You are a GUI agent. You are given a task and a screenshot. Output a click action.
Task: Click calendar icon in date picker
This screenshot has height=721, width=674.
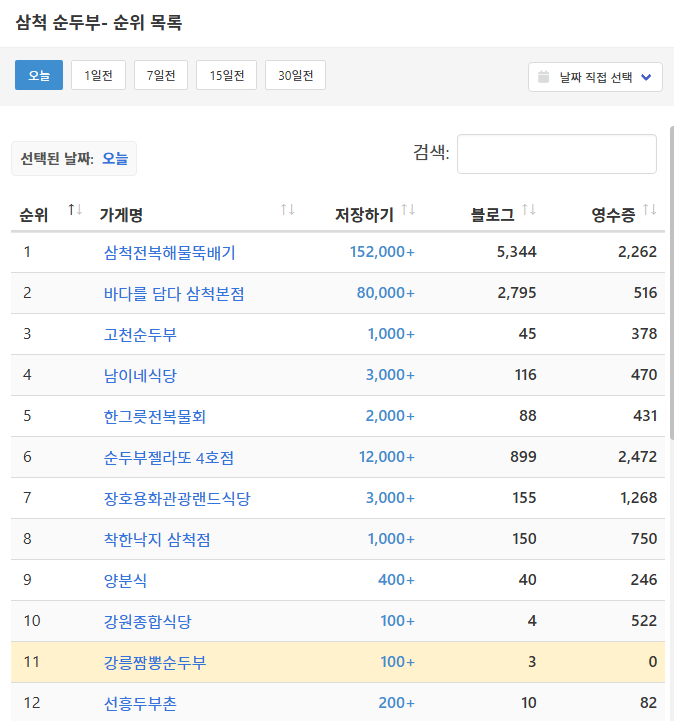(x=544, y=77)
